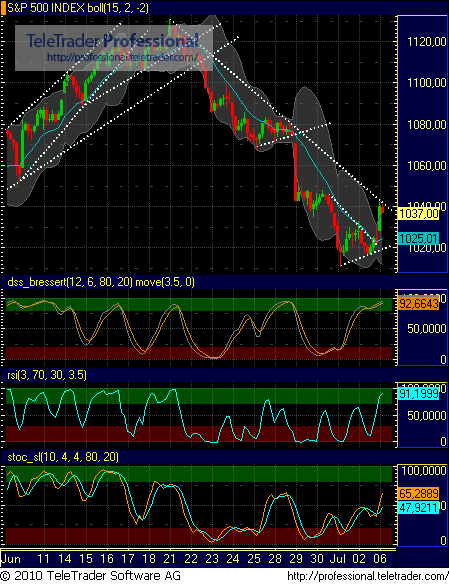Click the 1060,00 price axis label
Image resolution: width=449 pixels, height=585 pixels.
point(427,165)
